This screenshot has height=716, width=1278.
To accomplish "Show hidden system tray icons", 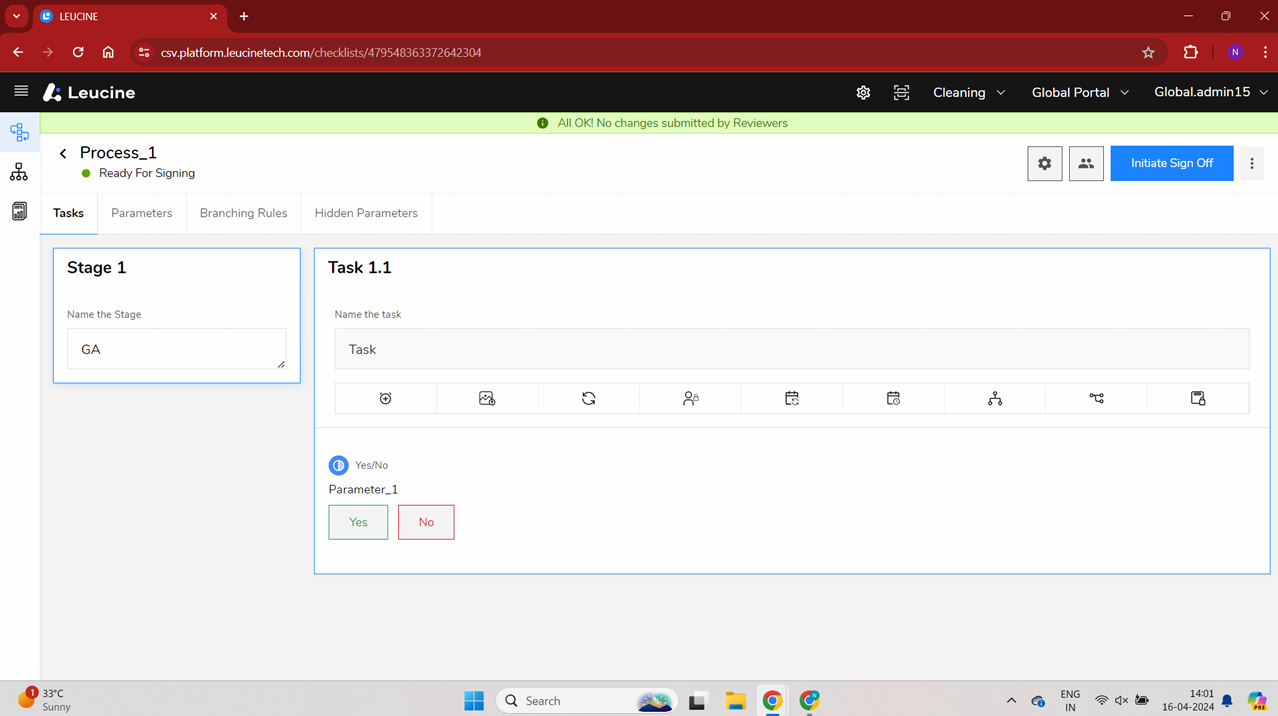I will (x=1011, y=701).
